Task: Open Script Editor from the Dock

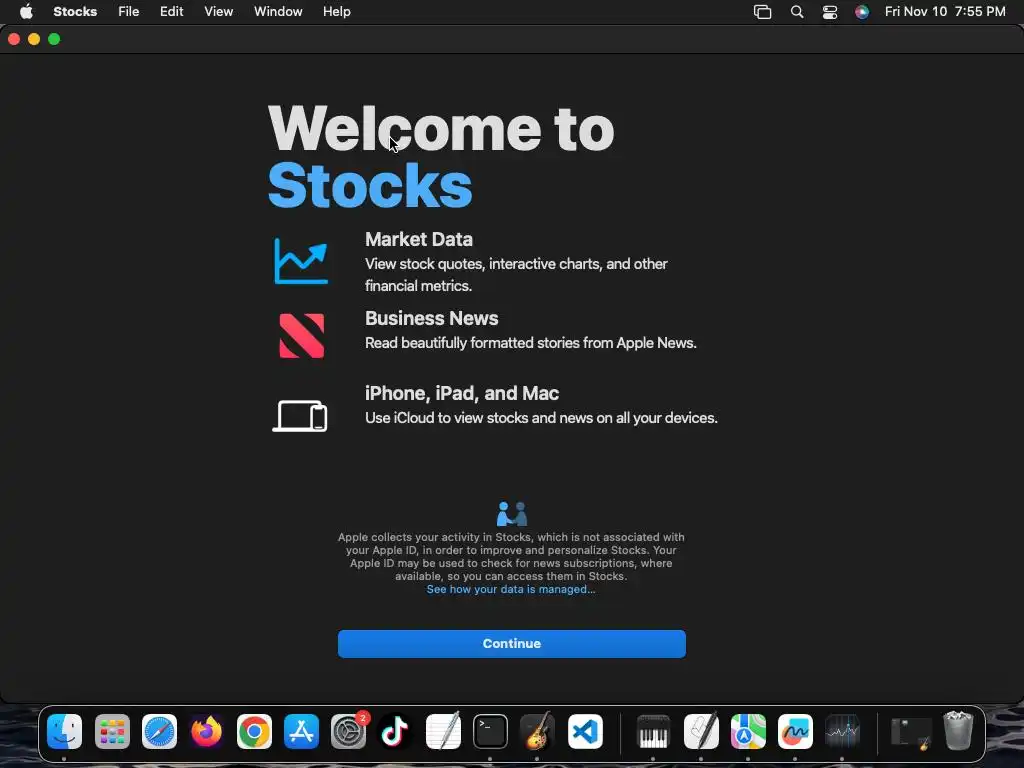Action: tap(701, 731)
